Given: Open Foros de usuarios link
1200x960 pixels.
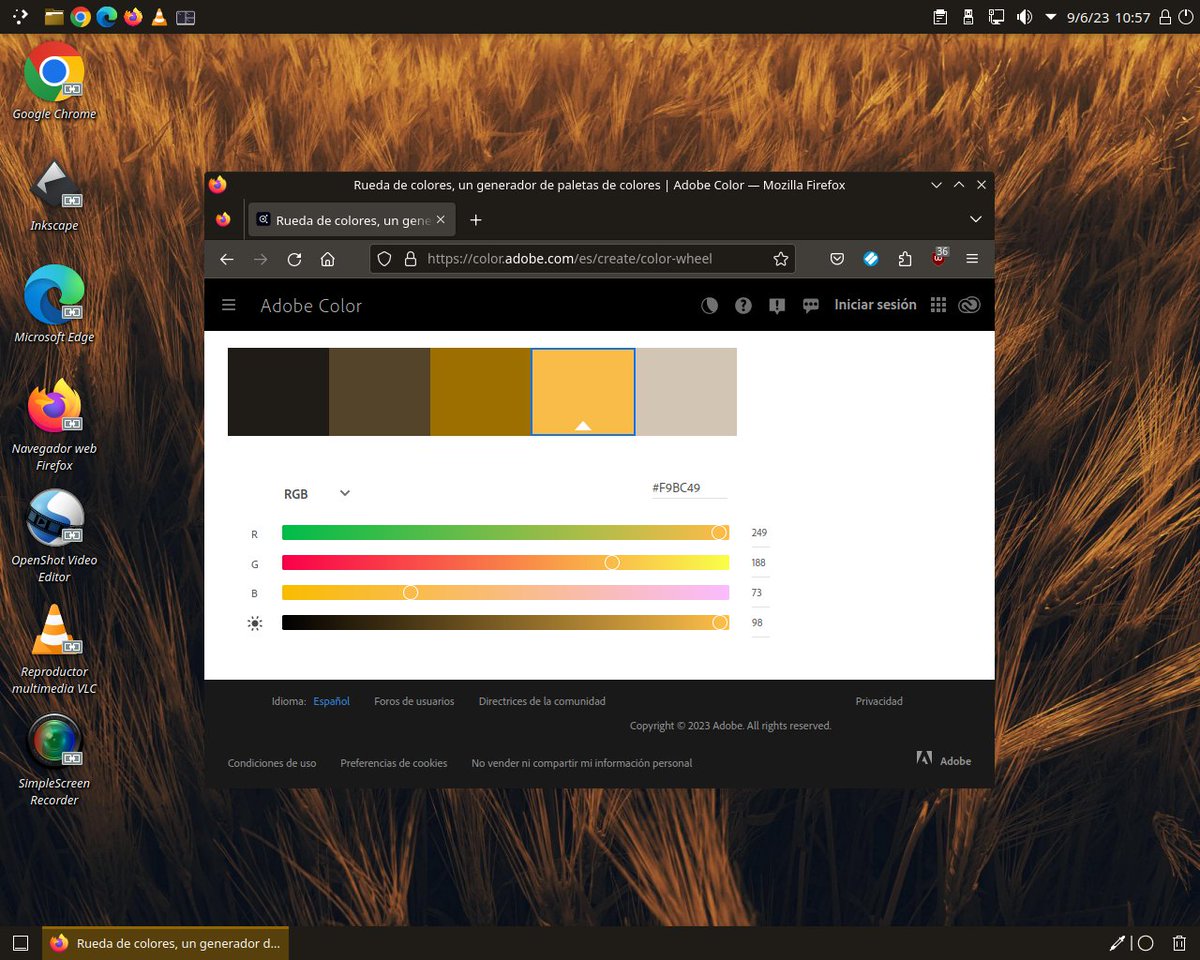Looking at the screenshot, I should pos(414,701).
